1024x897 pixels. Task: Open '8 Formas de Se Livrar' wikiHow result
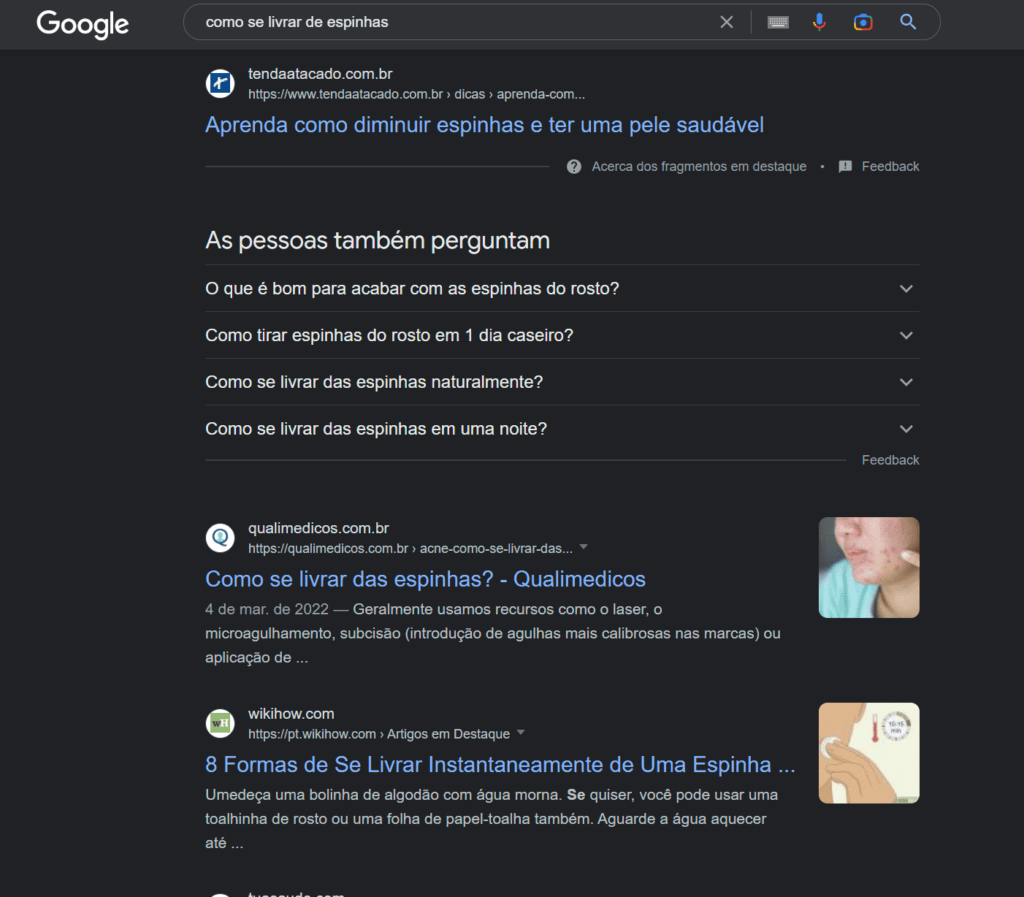pos(500,764)
